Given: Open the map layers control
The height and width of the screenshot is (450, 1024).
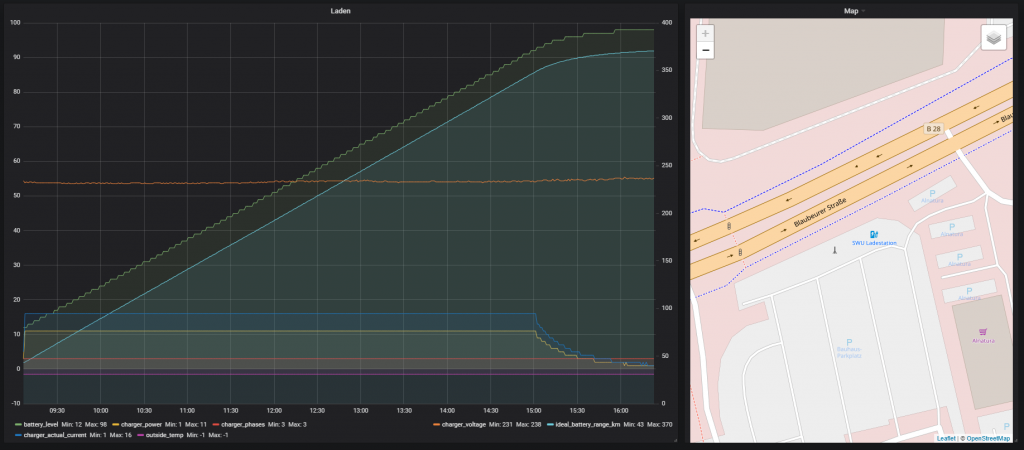Looking at the screenshot, I should (x=992, y=37).
